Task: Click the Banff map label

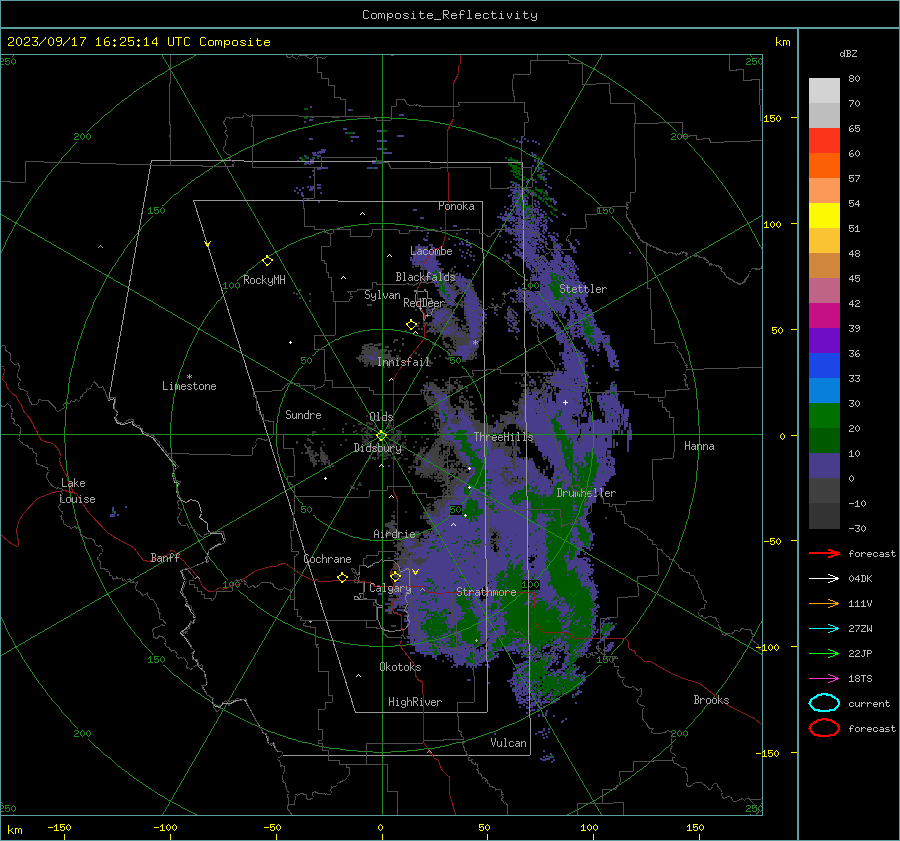Action: coord(165,557)
